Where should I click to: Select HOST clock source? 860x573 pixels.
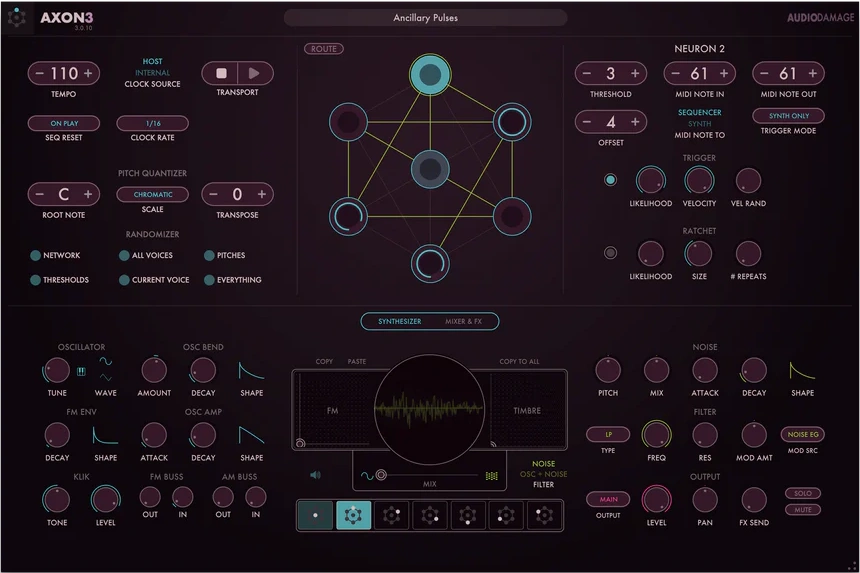pos(152,61)
